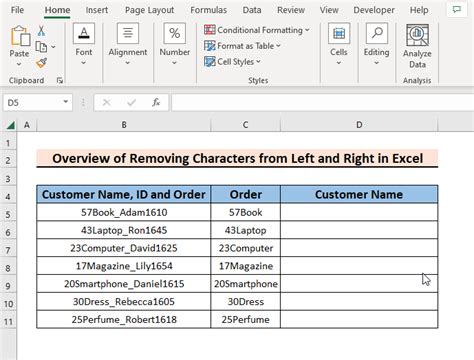474x360 pixels.
Task: Open the Clipboard dialog launcher
Action: pyautogui.click(x=60, y=80)
